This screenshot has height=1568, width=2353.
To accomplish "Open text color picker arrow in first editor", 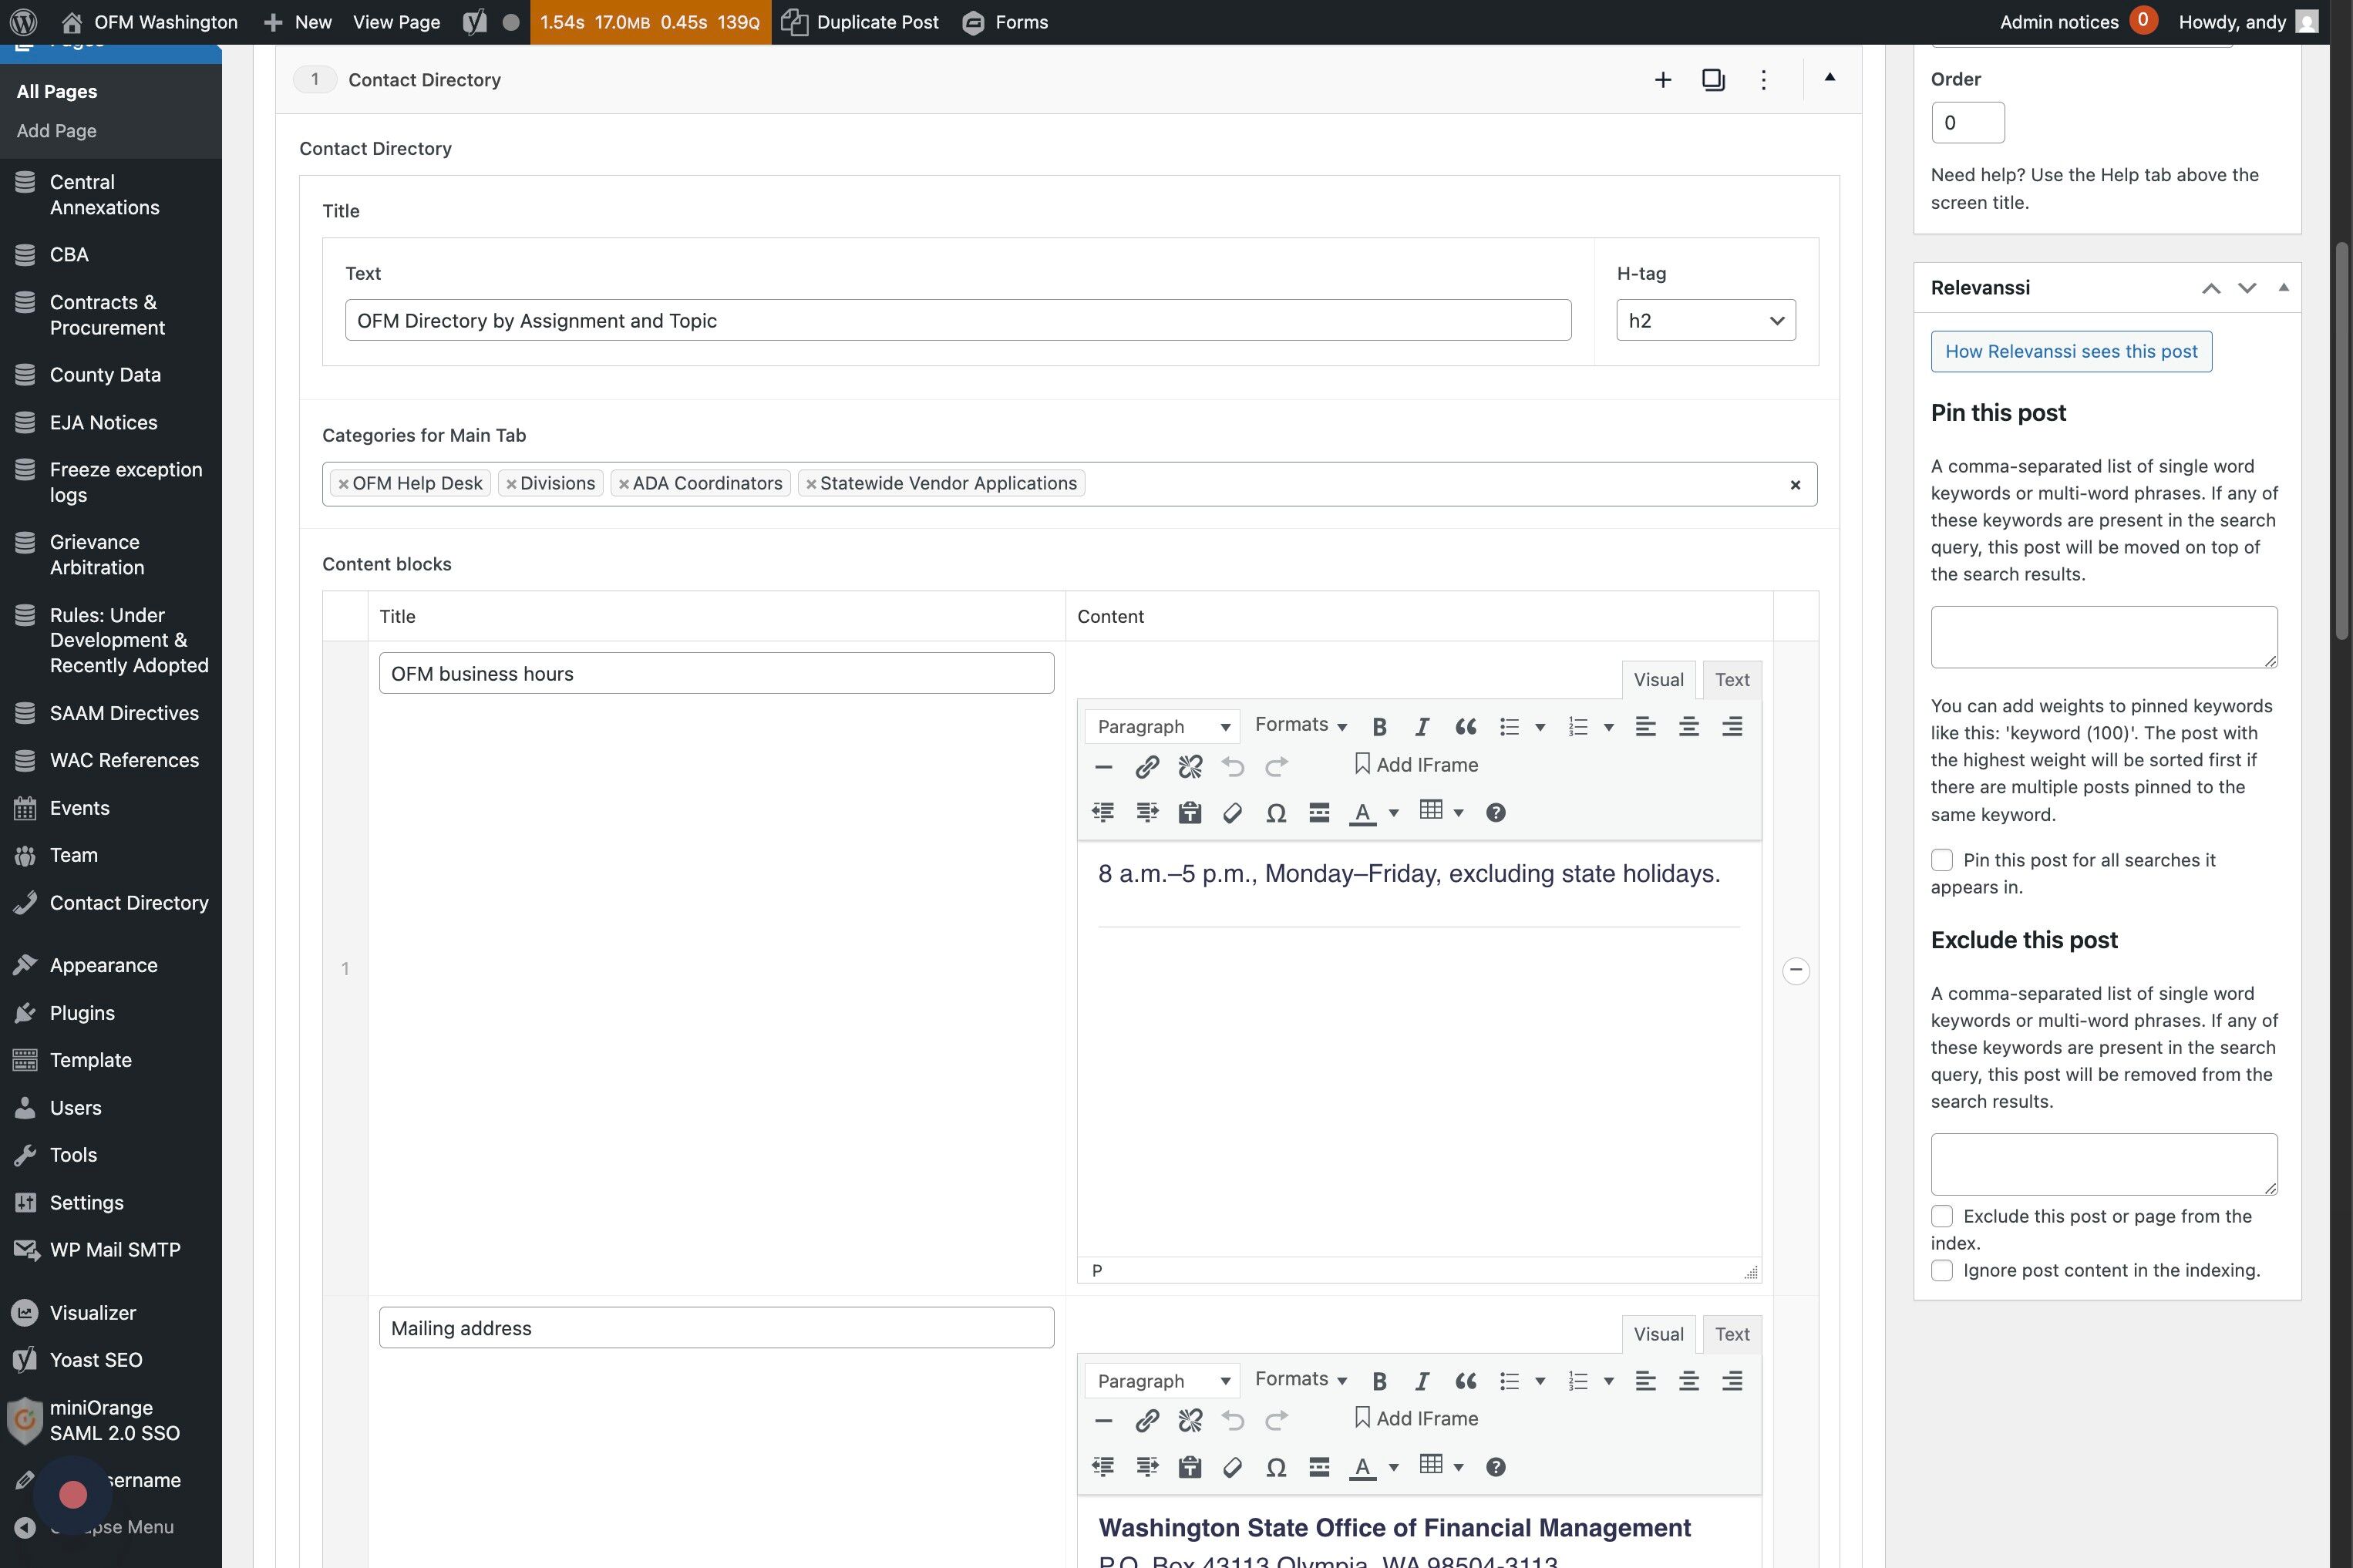I will (1393, 813).
